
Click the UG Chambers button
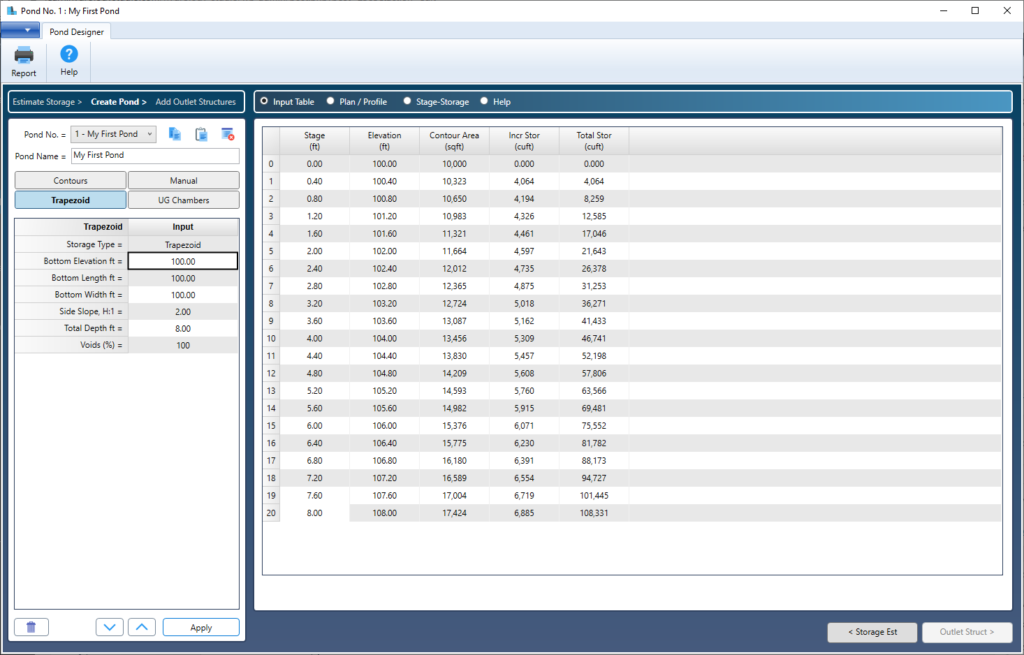[x=184, y=200]
